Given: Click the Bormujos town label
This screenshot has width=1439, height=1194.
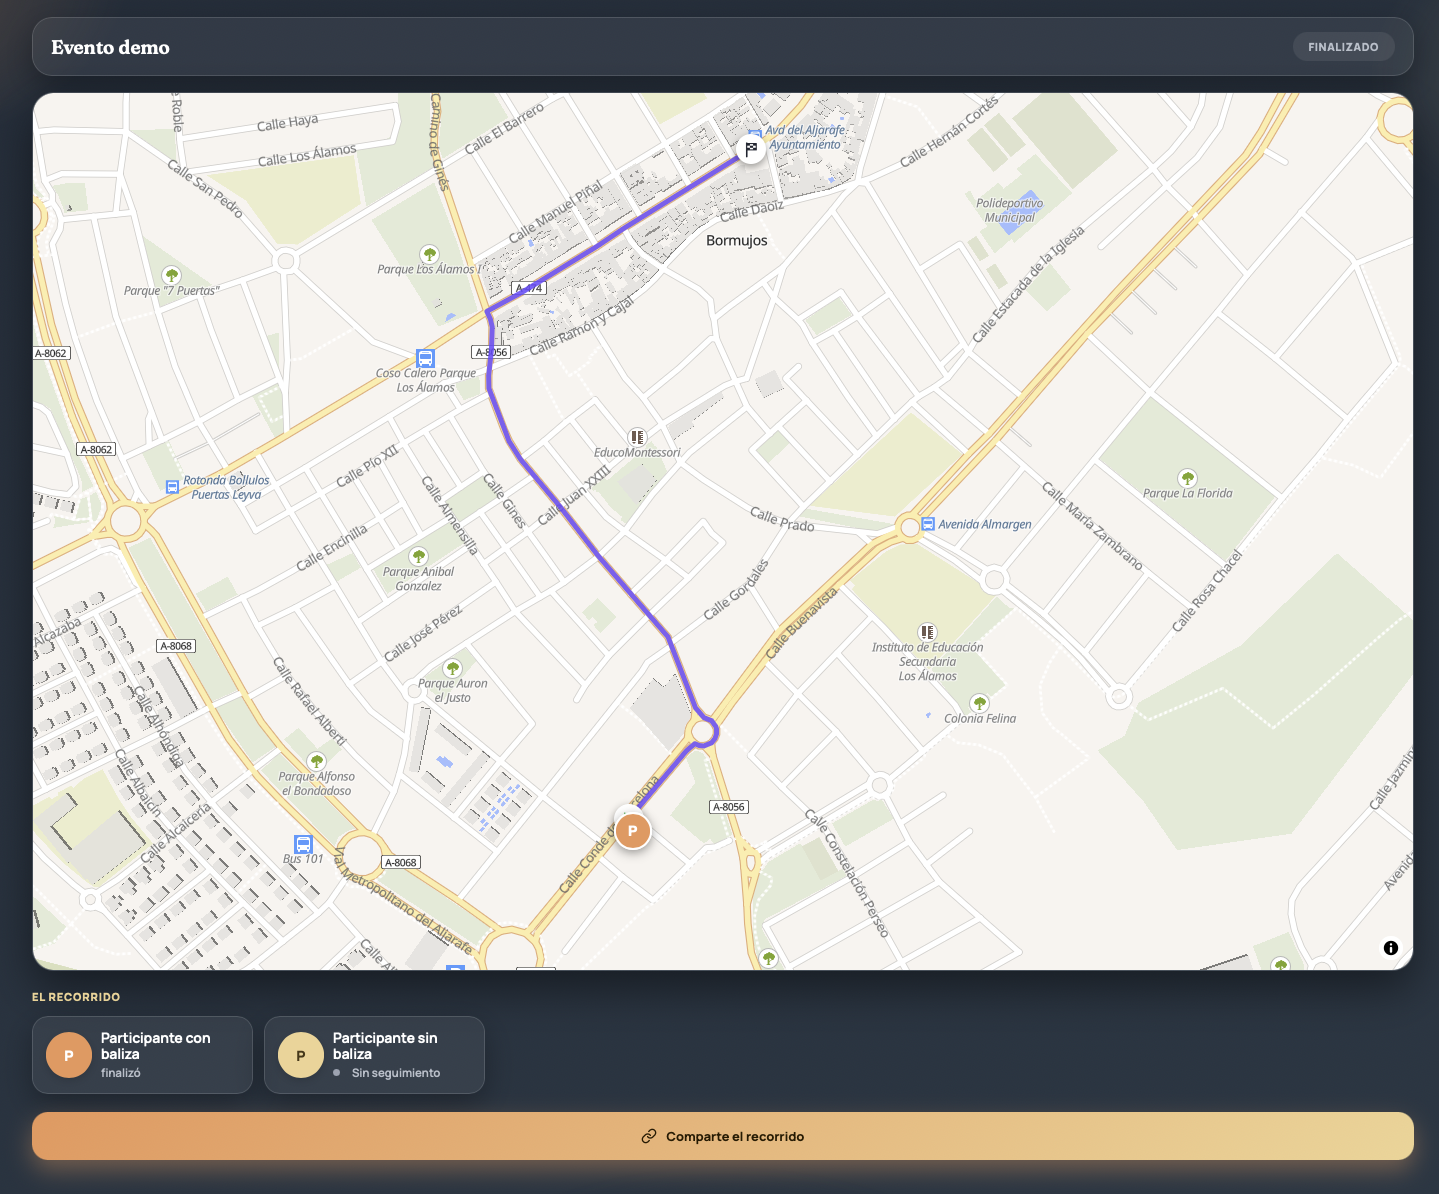Looking at the screenshot, I should pos(737,241).
